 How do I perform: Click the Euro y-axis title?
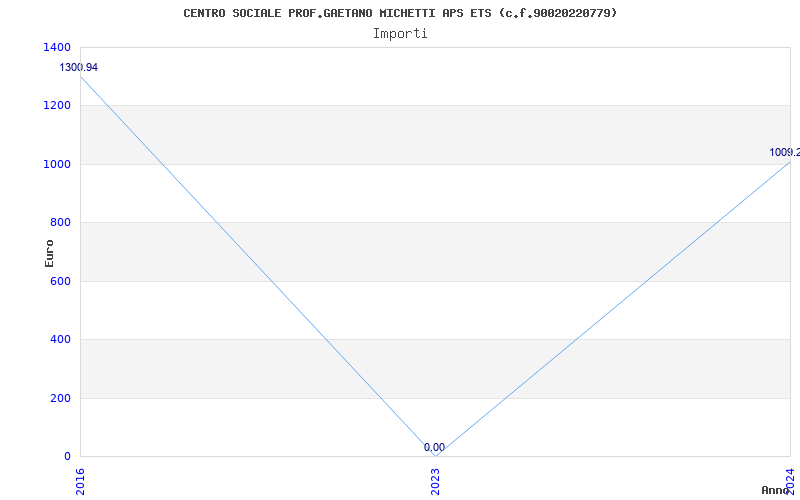(x=49, y=253)
